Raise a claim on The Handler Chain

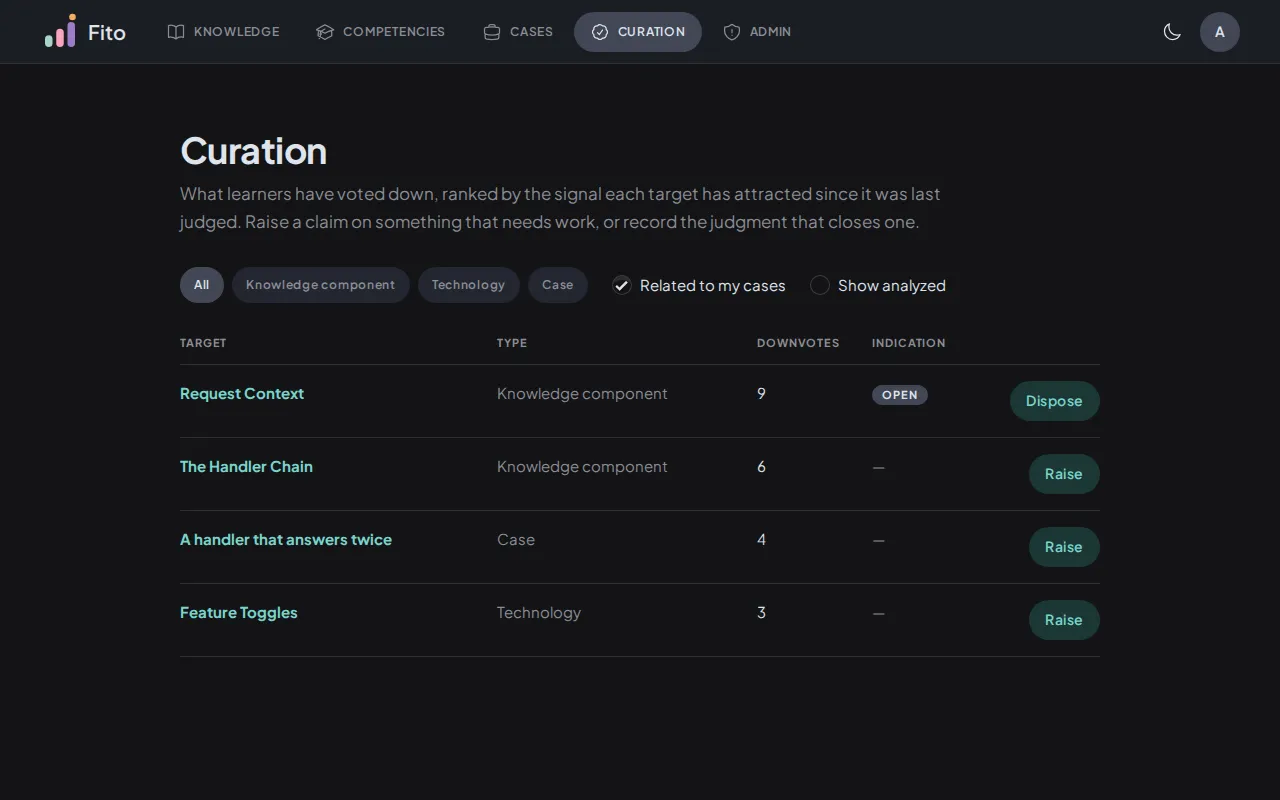(x=1064, y=474)
